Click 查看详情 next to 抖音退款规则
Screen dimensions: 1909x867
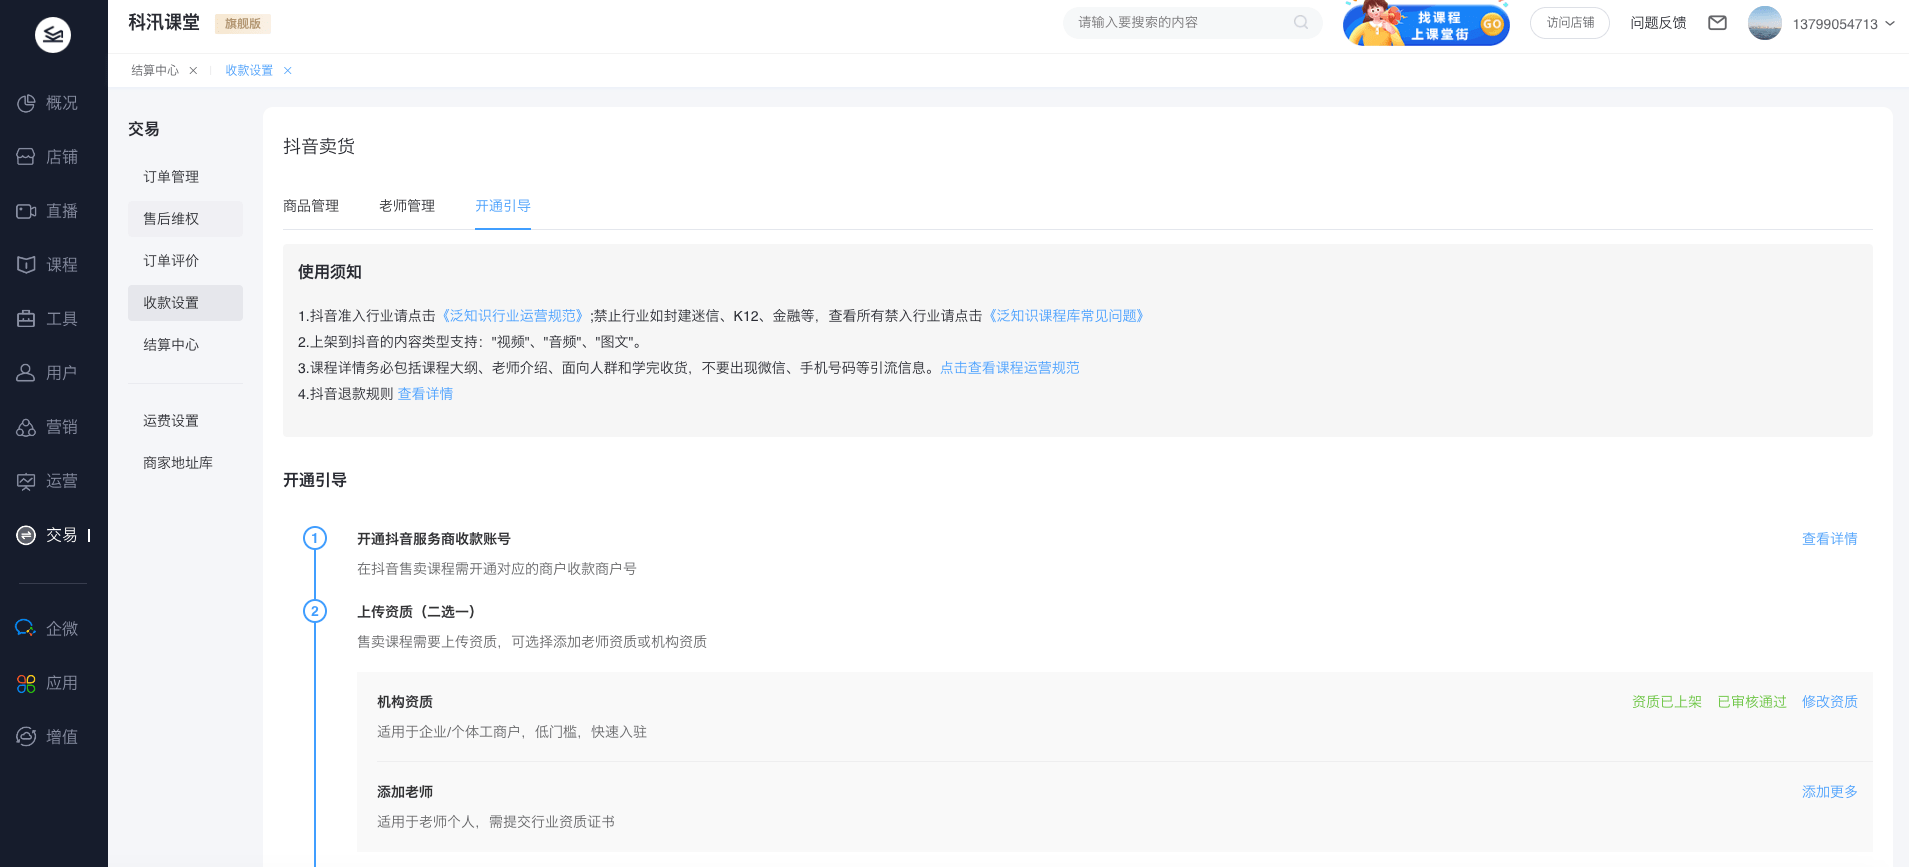click(425, 394)
